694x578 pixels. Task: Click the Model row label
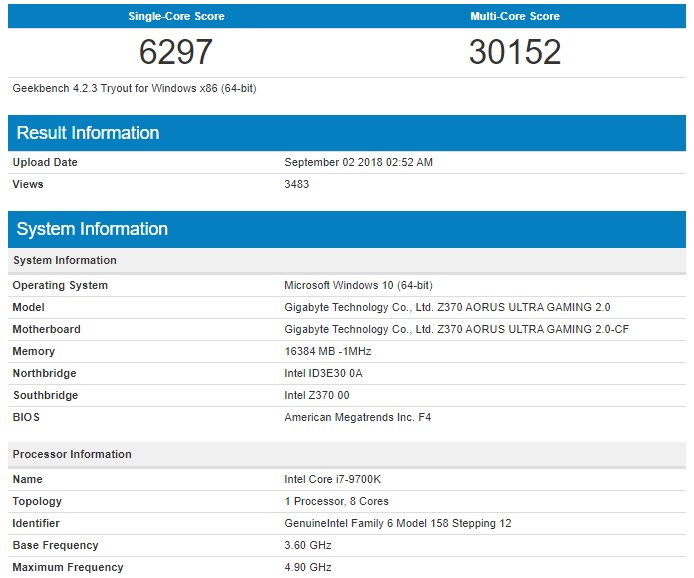tap(28, 308)
